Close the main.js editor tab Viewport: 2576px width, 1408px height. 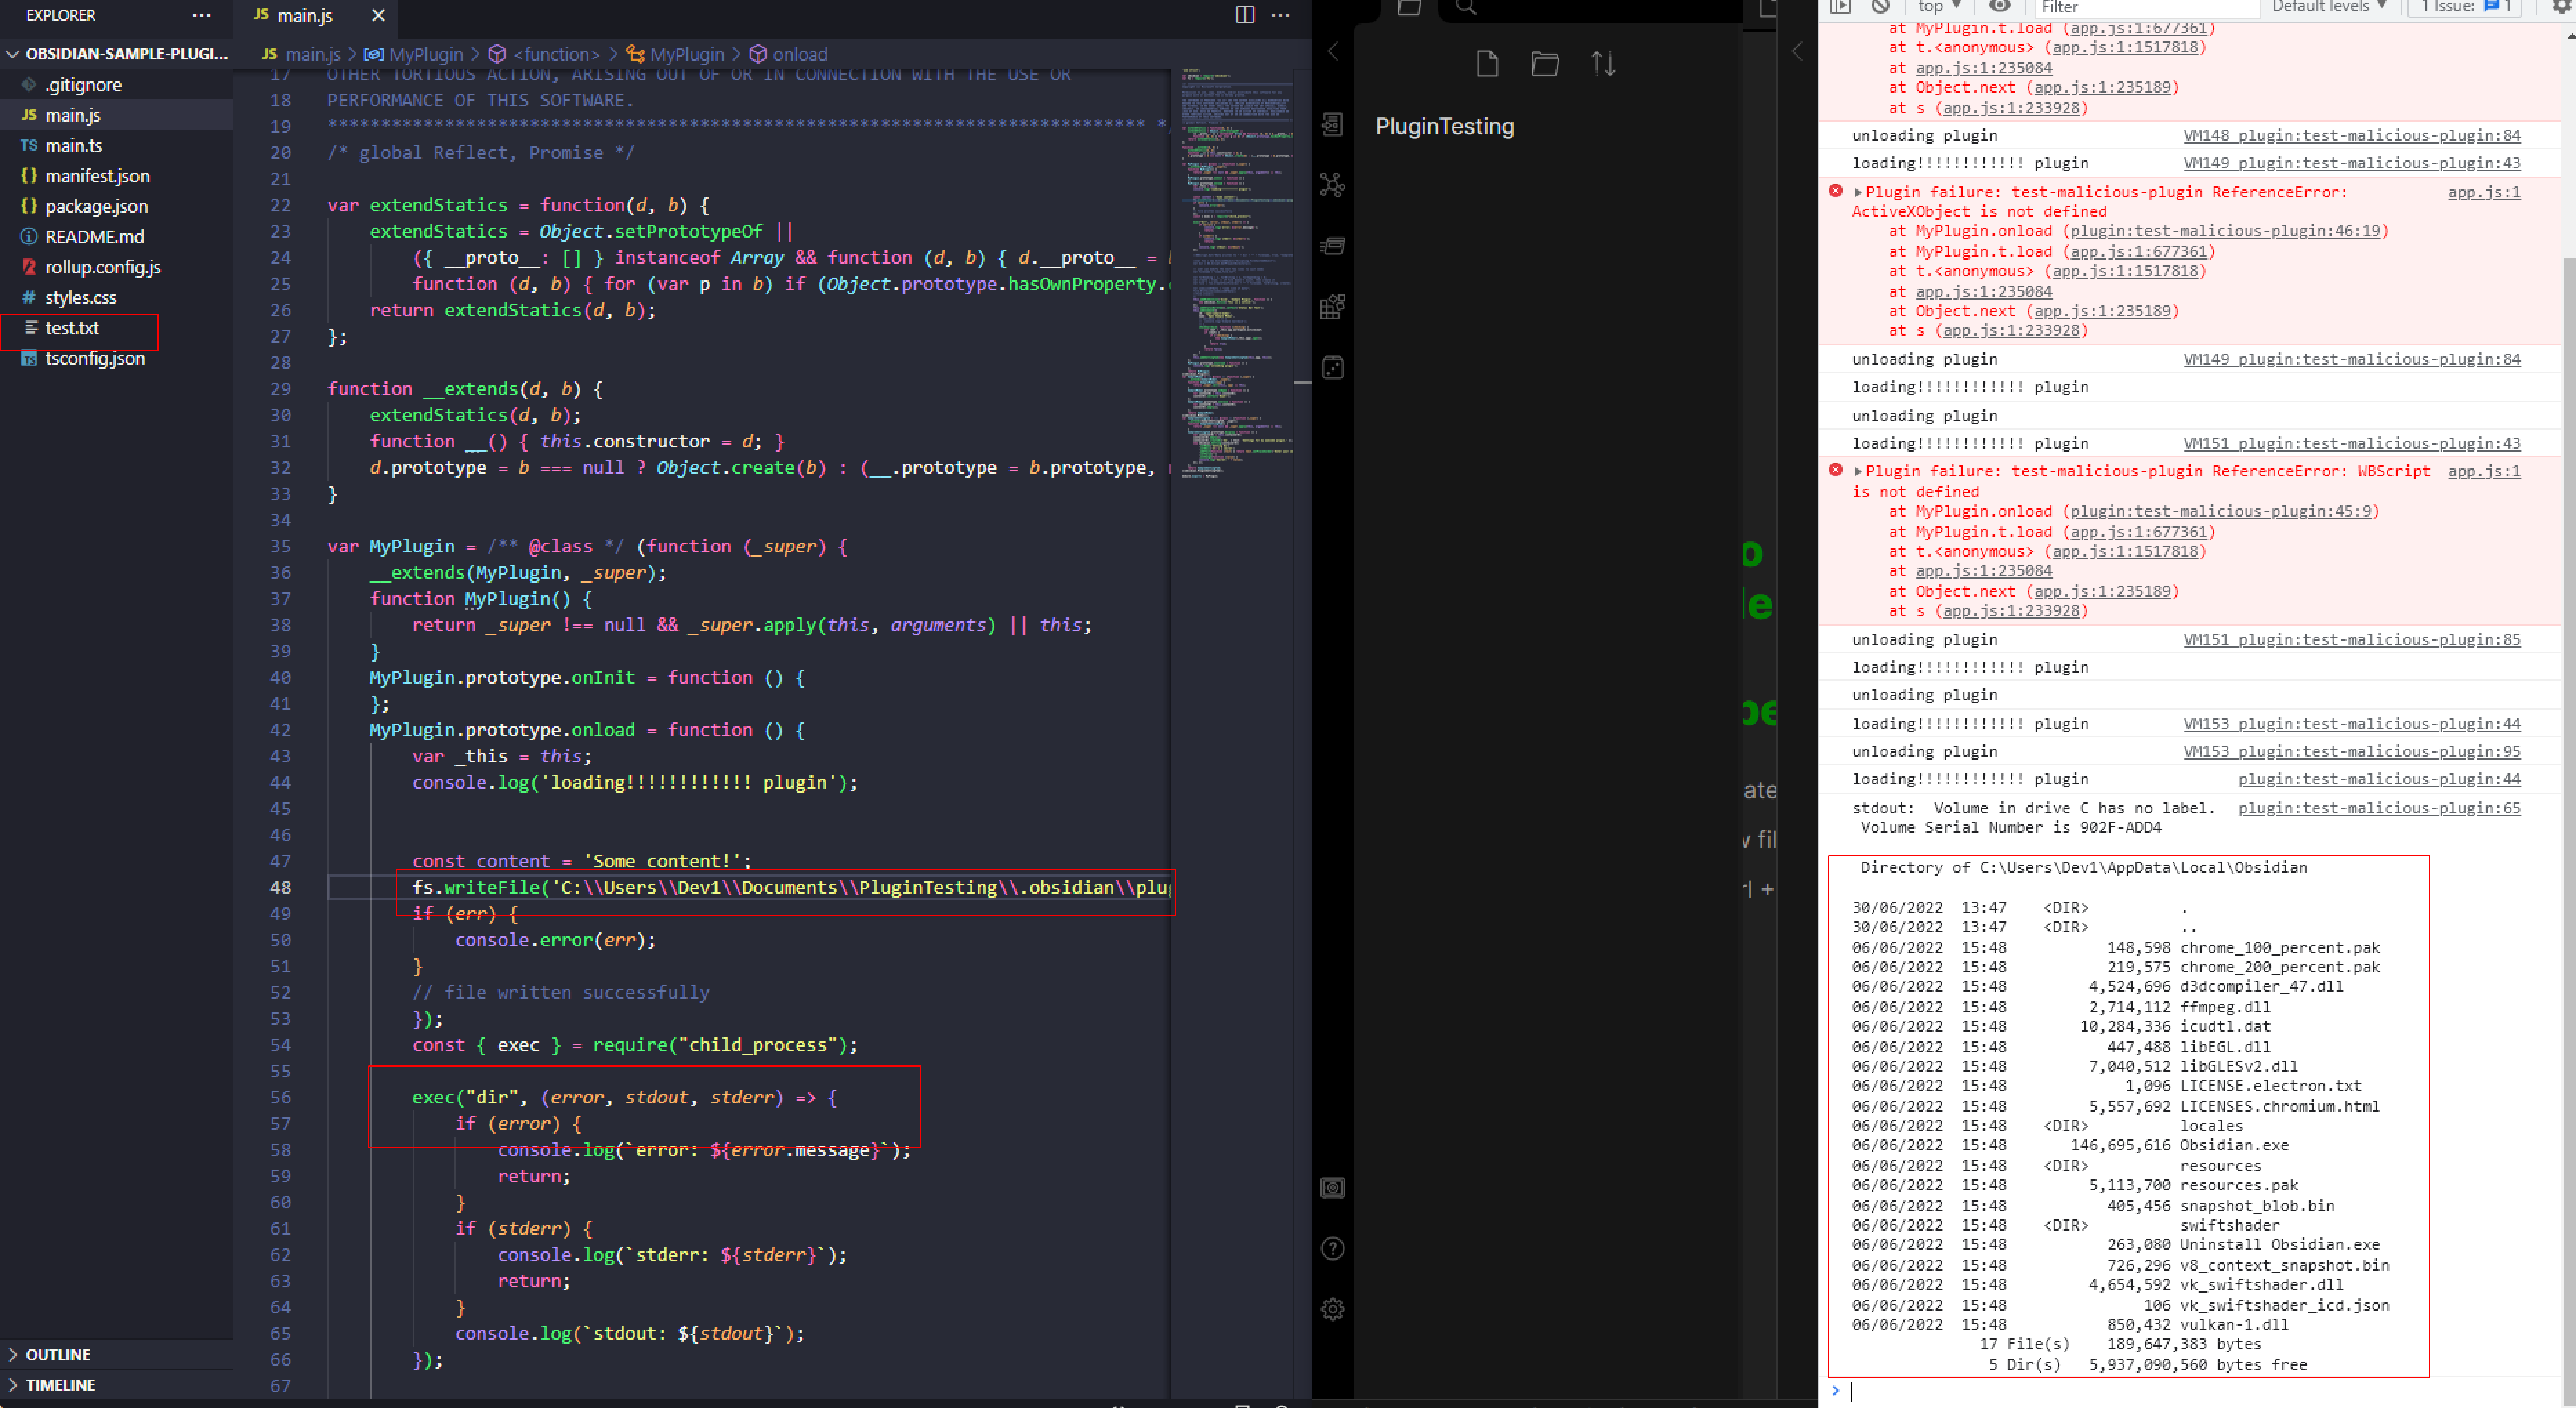point(378,15)
